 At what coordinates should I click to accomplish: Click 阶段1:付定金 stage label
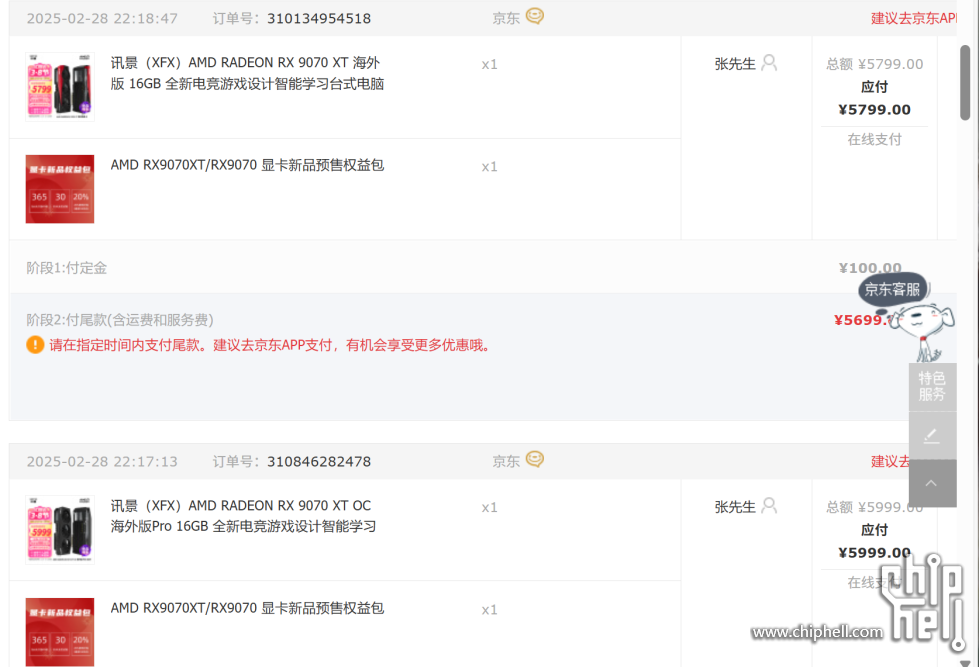pyautogui.click(x=67, y=268)
